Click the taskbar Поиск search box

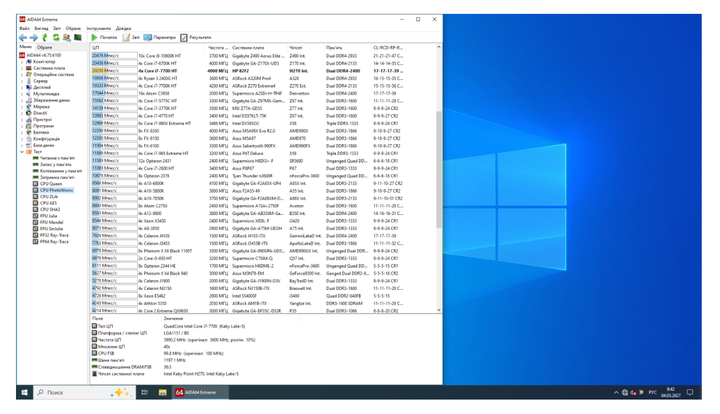(84, 392)
